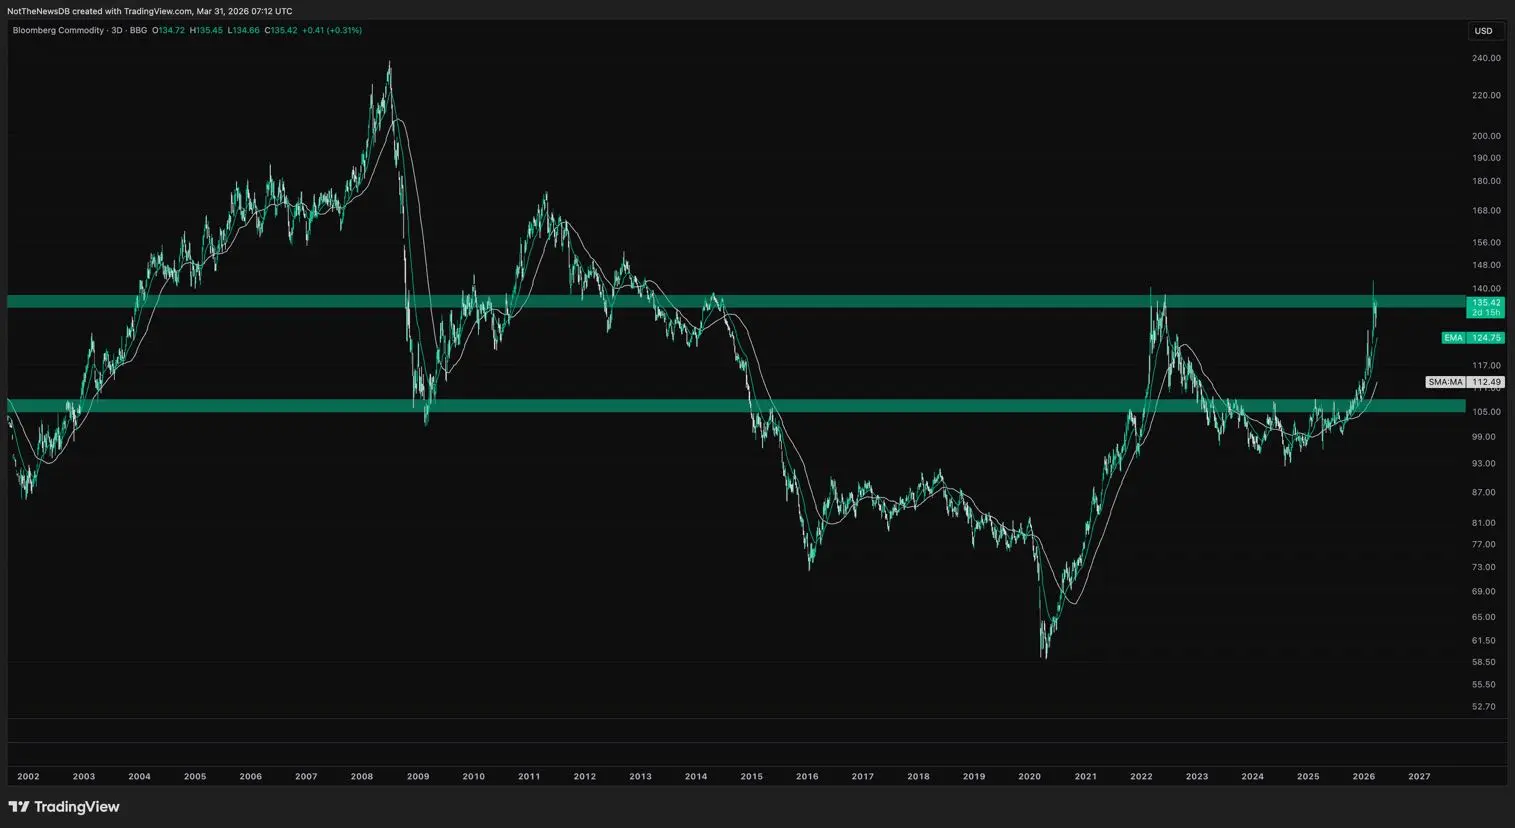This screenshot has width=1515, height=828.
Task: Click the 52.70 price axis label
Action: (x=1484, y=707)
